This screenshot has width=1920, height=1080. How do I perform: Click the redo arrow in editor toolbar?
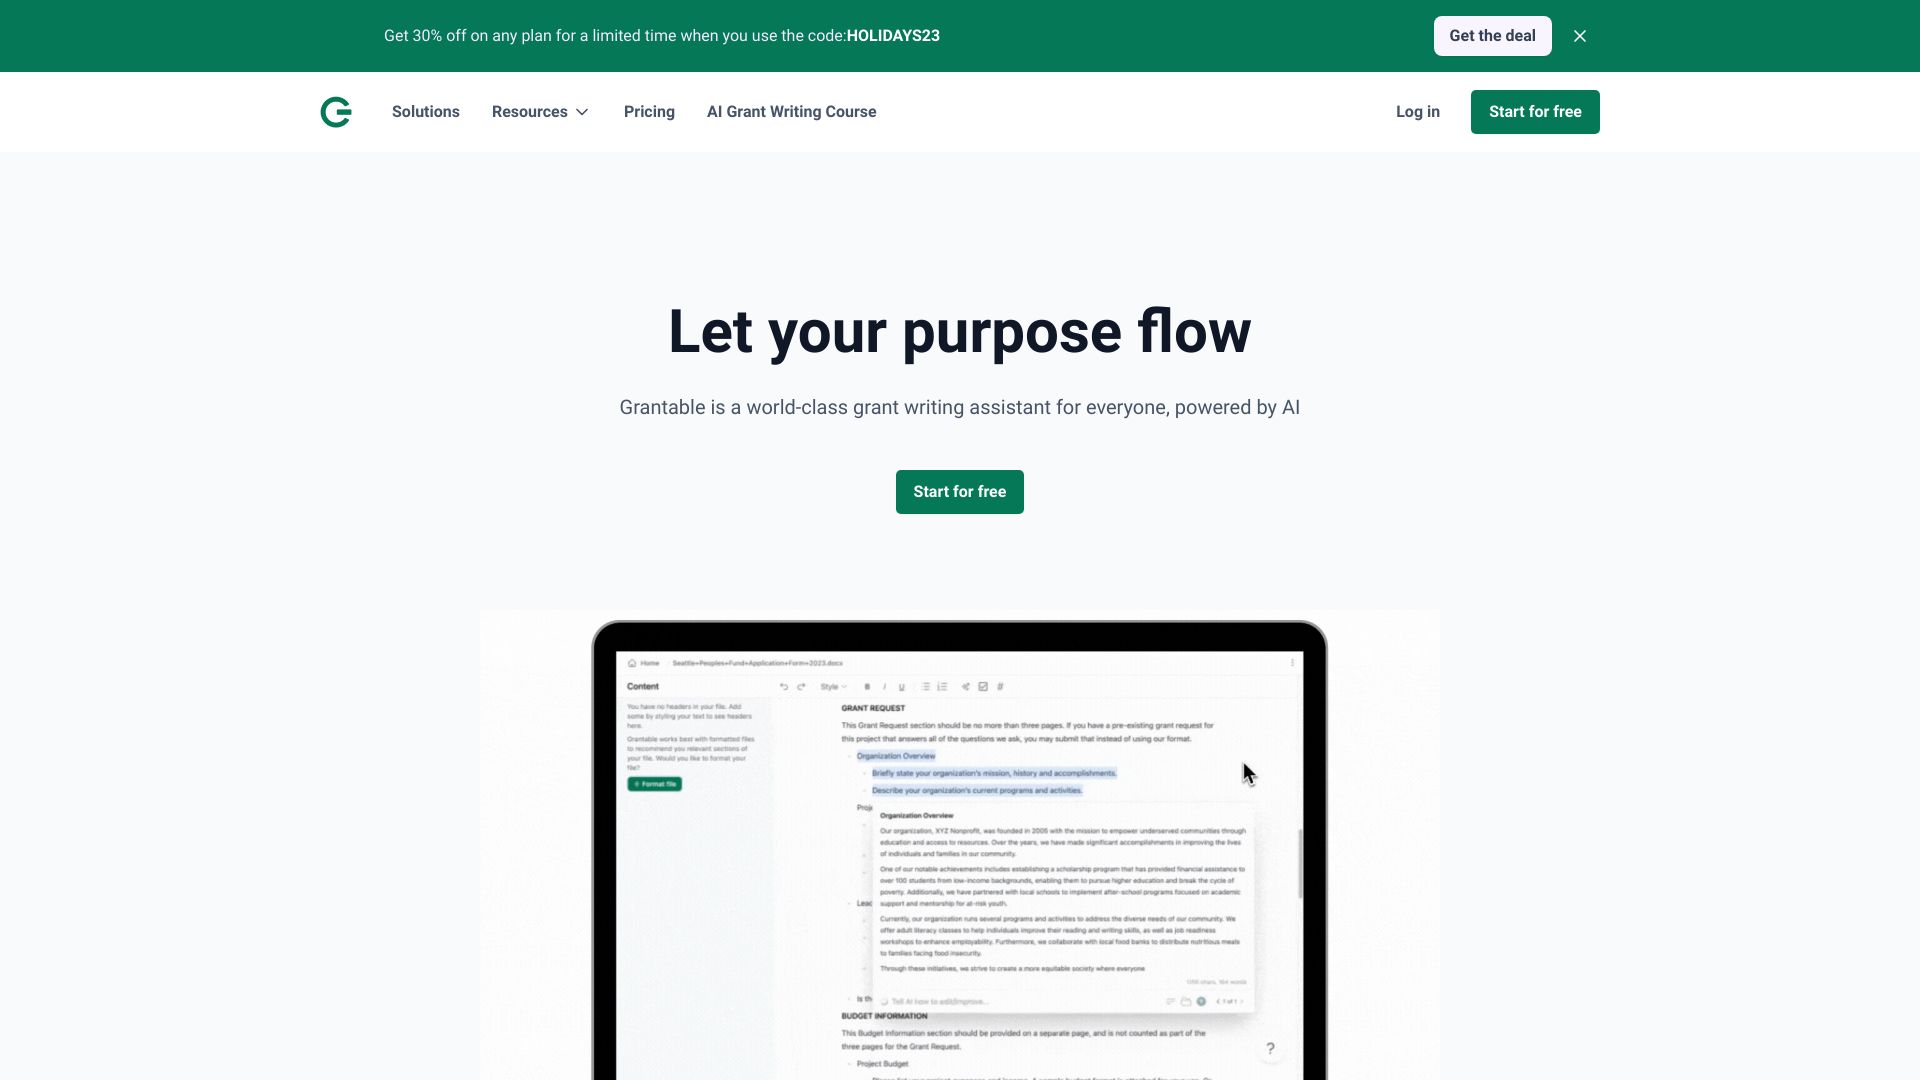click(x=801, y=687)
